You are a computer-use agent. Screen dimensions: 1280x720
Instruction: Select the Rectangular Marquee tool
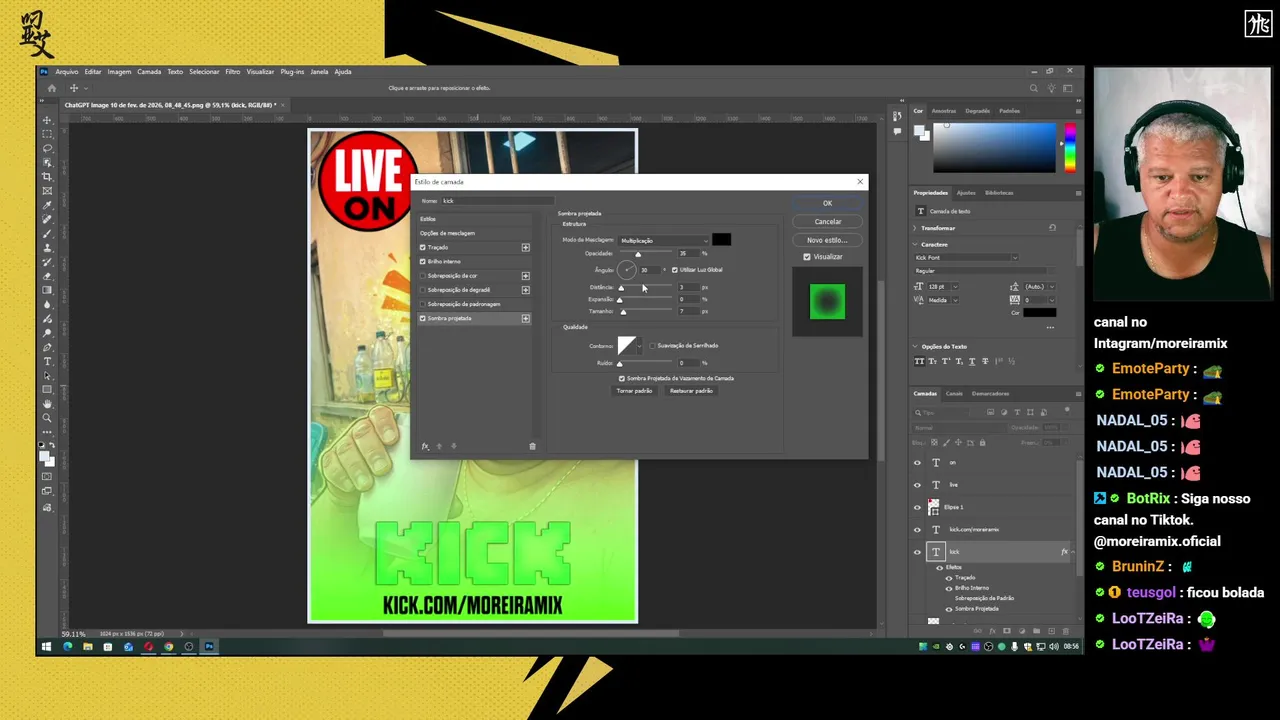[47, 134]
